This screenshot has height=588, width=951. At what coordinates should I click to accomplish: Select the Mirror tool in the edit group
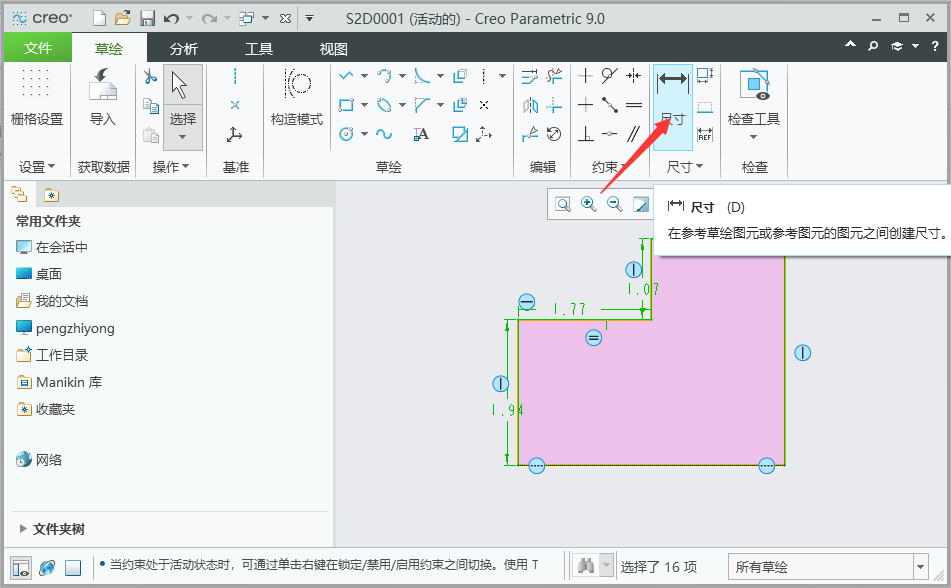point(530,105)
